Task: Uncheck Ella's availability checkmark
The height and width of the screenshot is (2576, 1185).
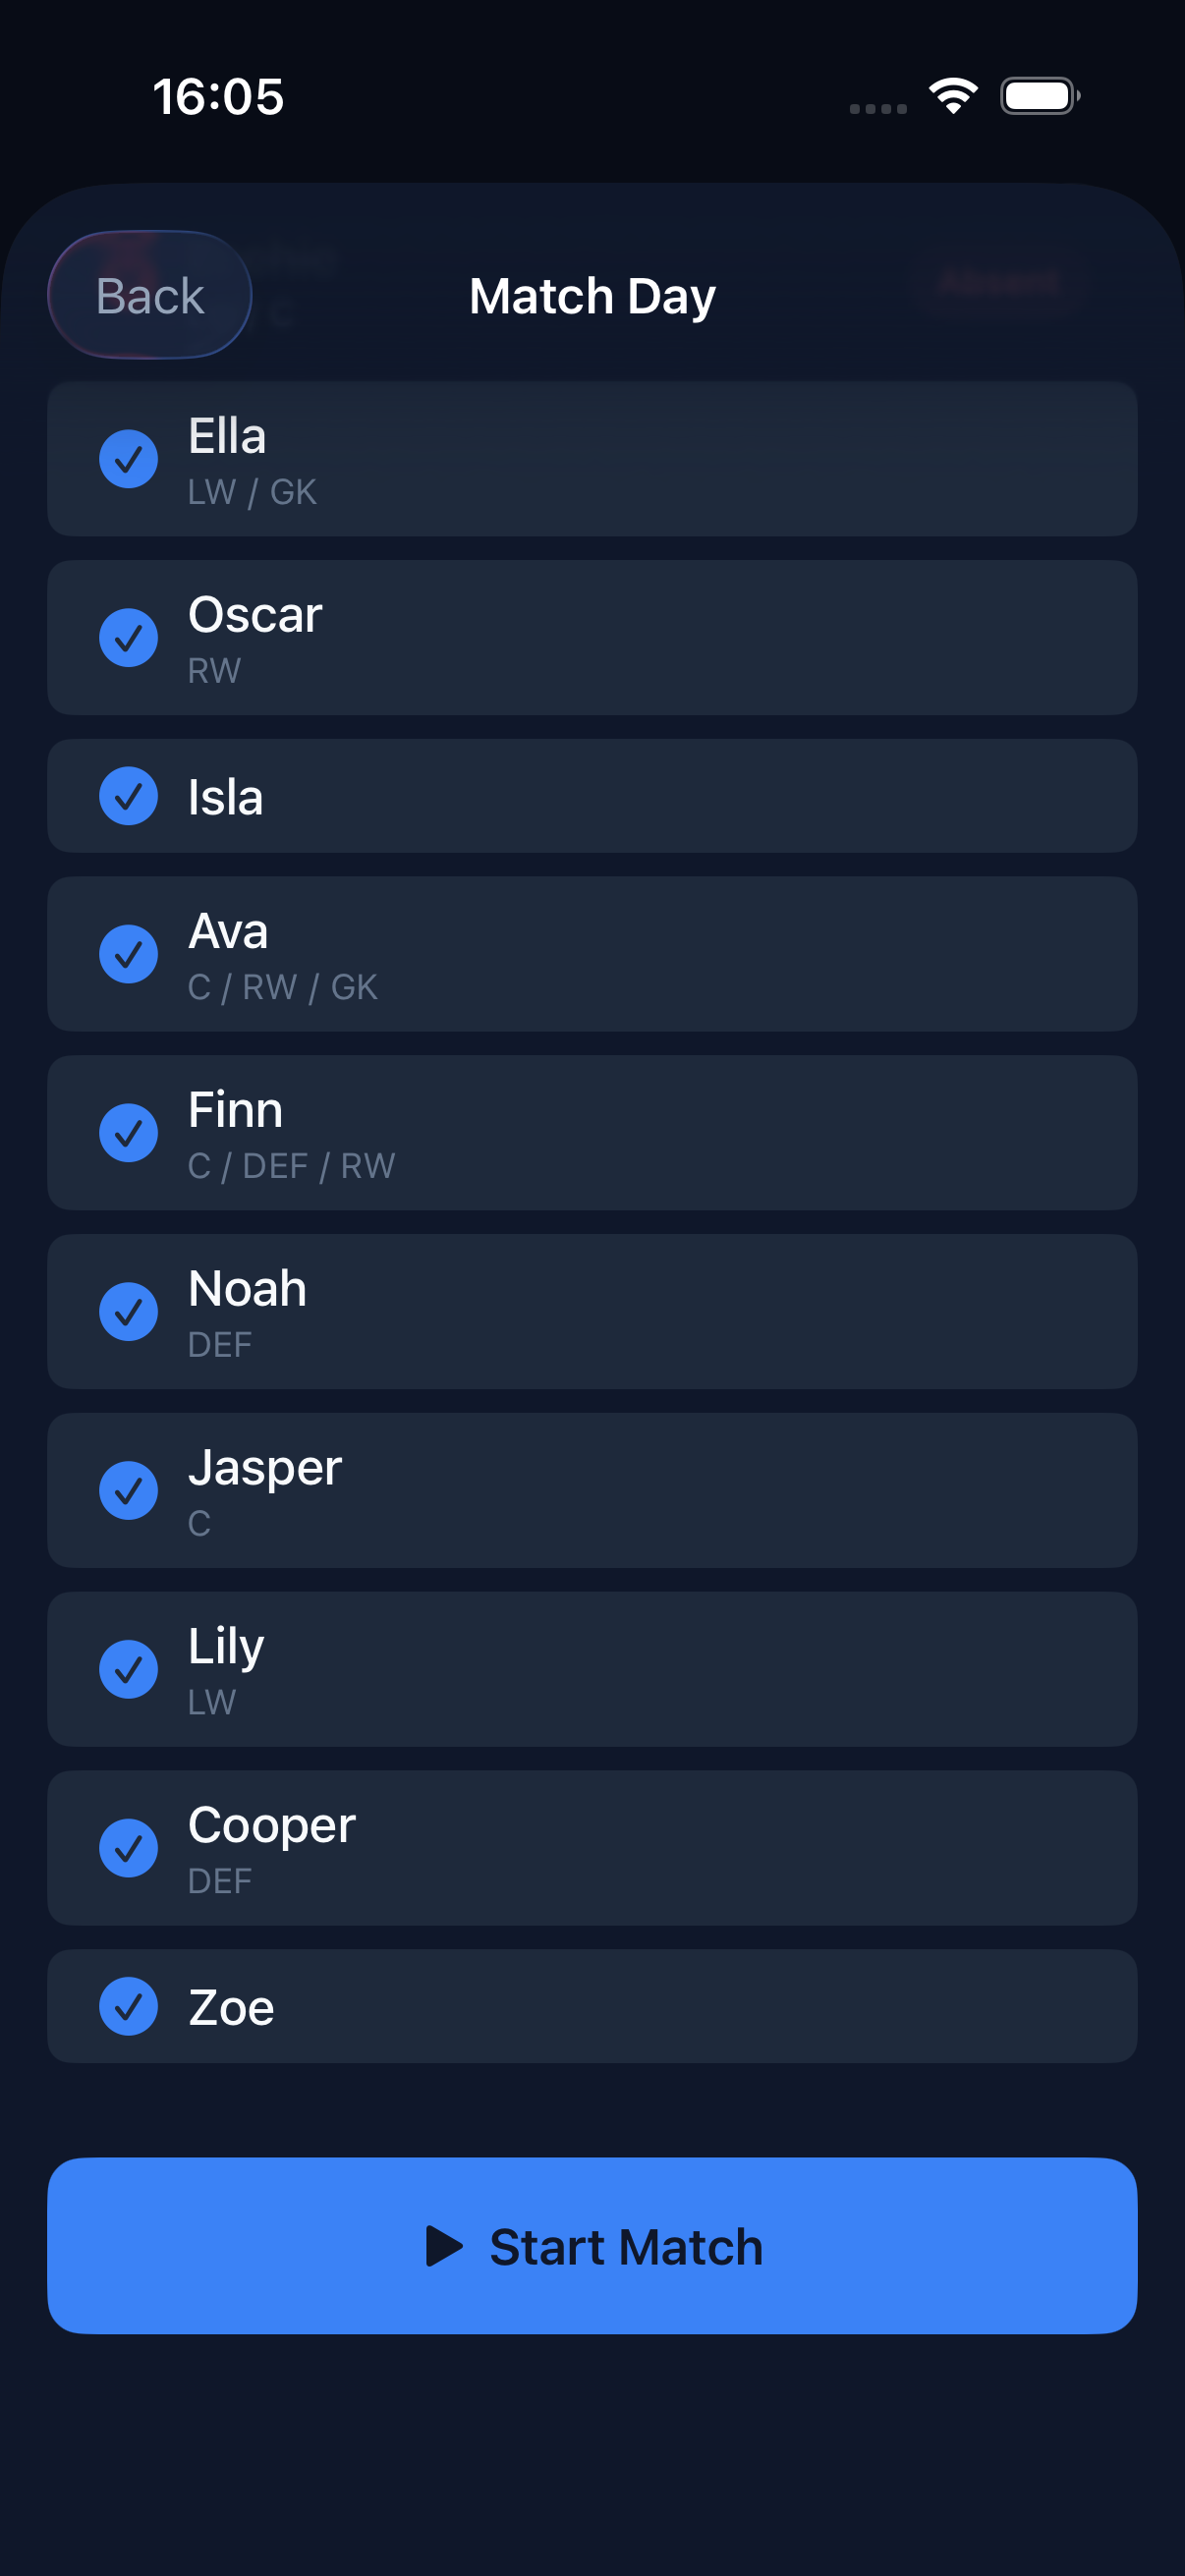Action: point(128,459)
